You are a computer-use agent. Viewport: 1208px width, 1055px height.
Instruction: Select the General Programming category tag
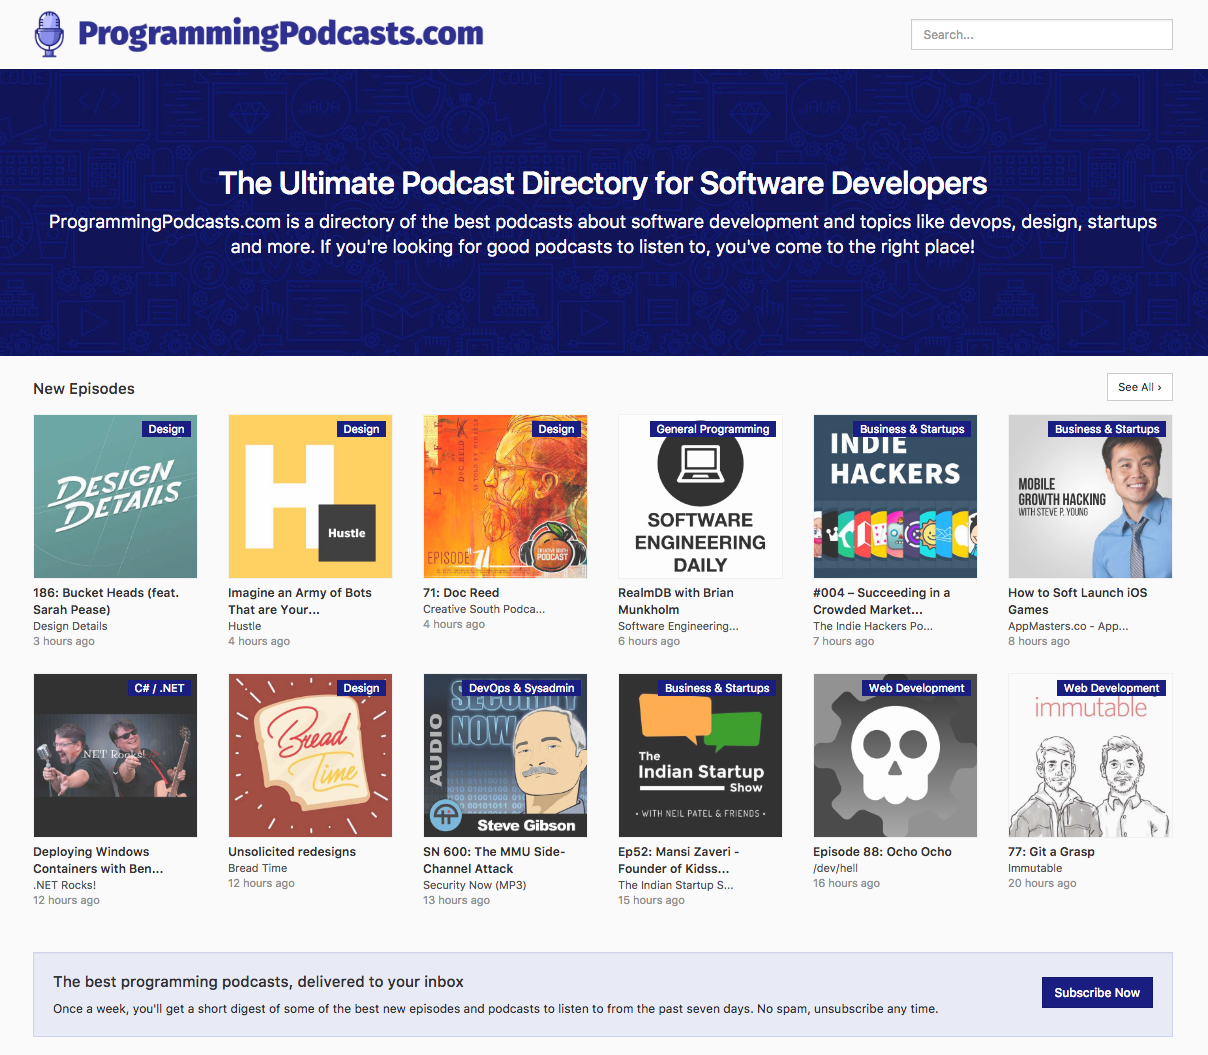coord(713,429)
